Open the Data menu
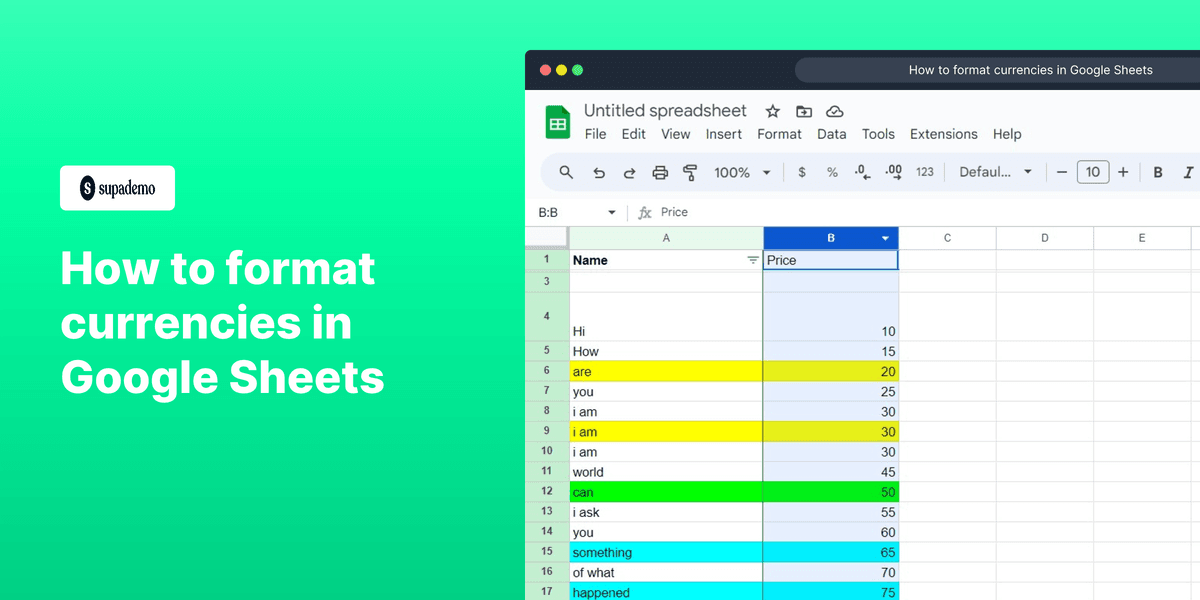The image size is (1200, 600). [831, 134]
